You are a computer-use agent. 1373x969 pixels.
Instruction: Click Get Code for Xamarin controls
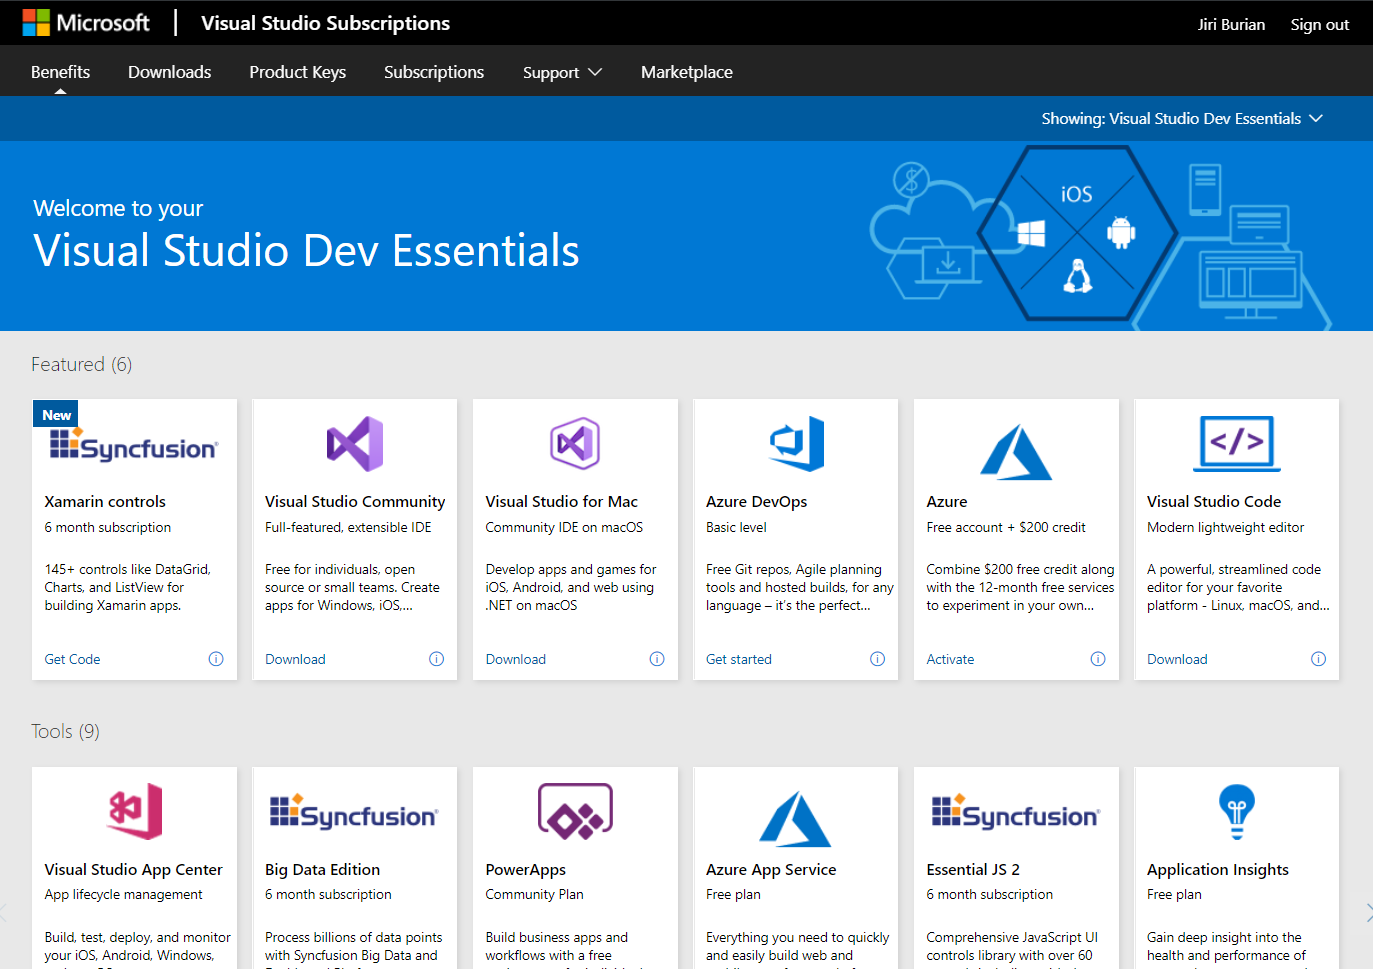(x=72, y=659)
